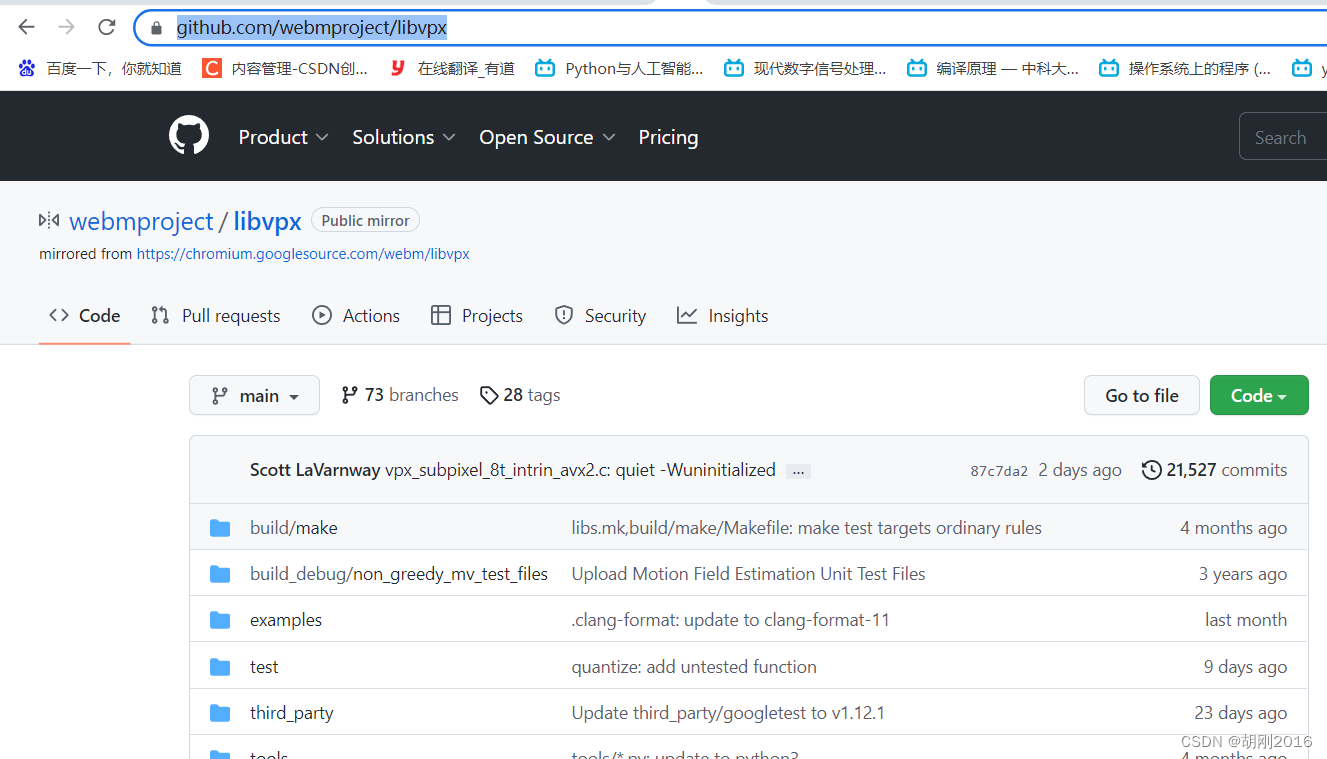Open commit hash 87c7da2

point(999,471)
